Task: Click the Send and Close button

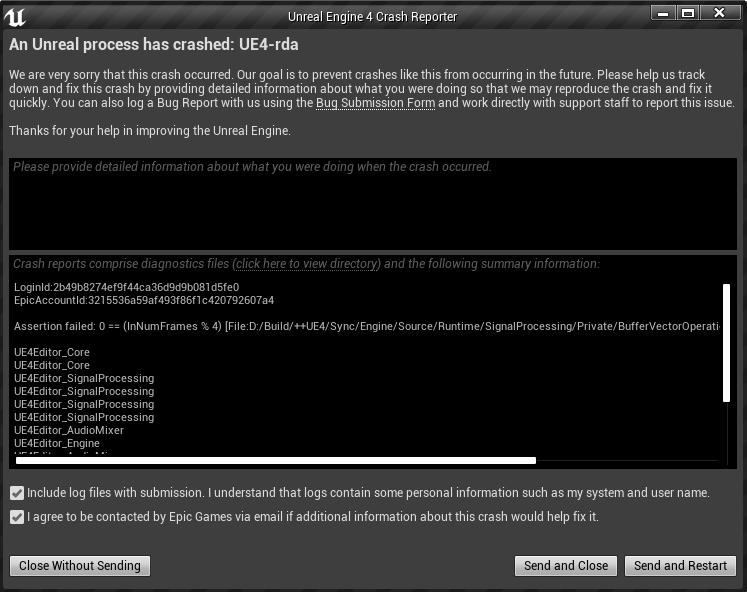Action: 565,566
